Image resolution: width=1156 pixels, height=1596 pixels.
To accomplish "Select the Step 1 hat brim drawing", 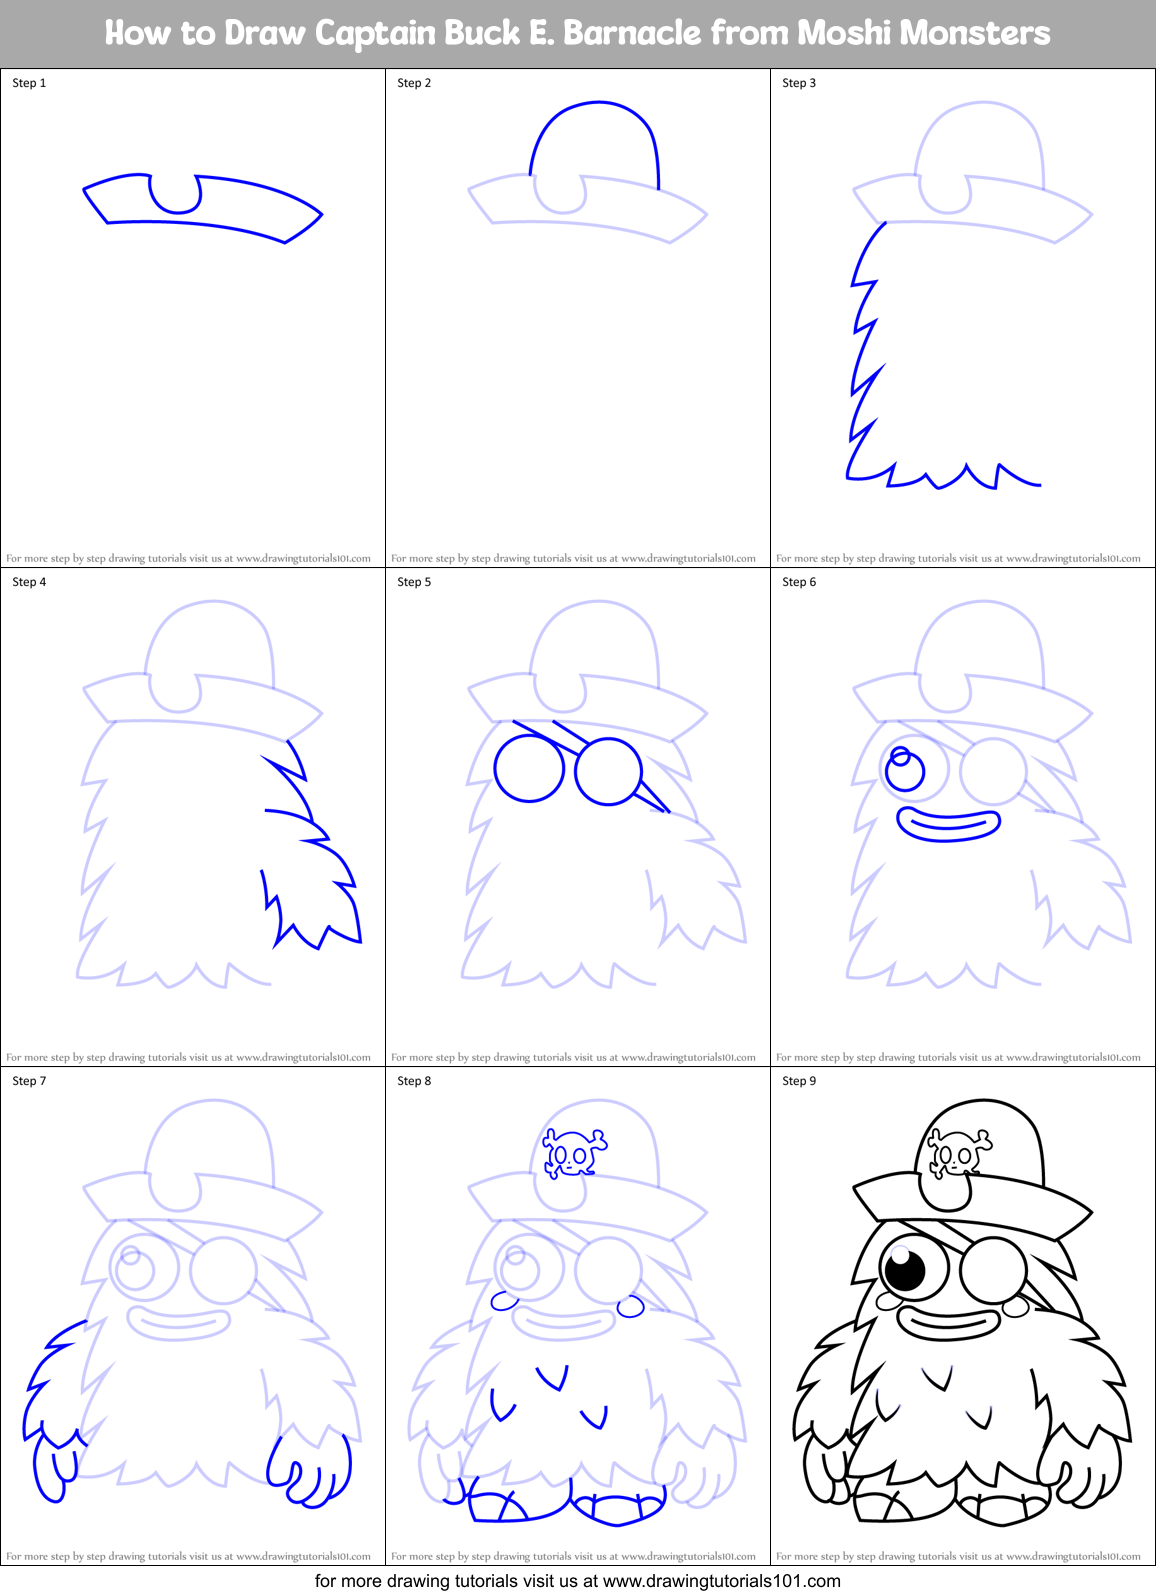I will 202,208.
